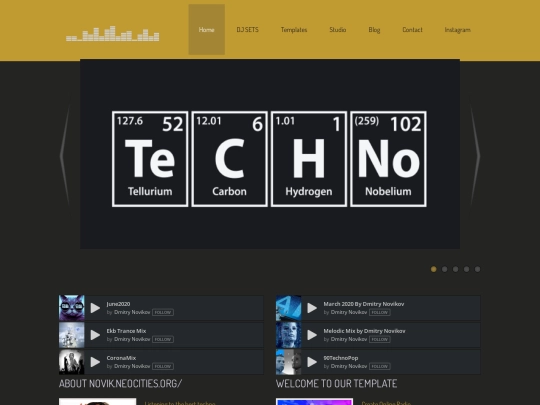Open March 2020 By Dmitry Novikov title
Viewport: 540px width, 405px height.
[x=364, y=304]
